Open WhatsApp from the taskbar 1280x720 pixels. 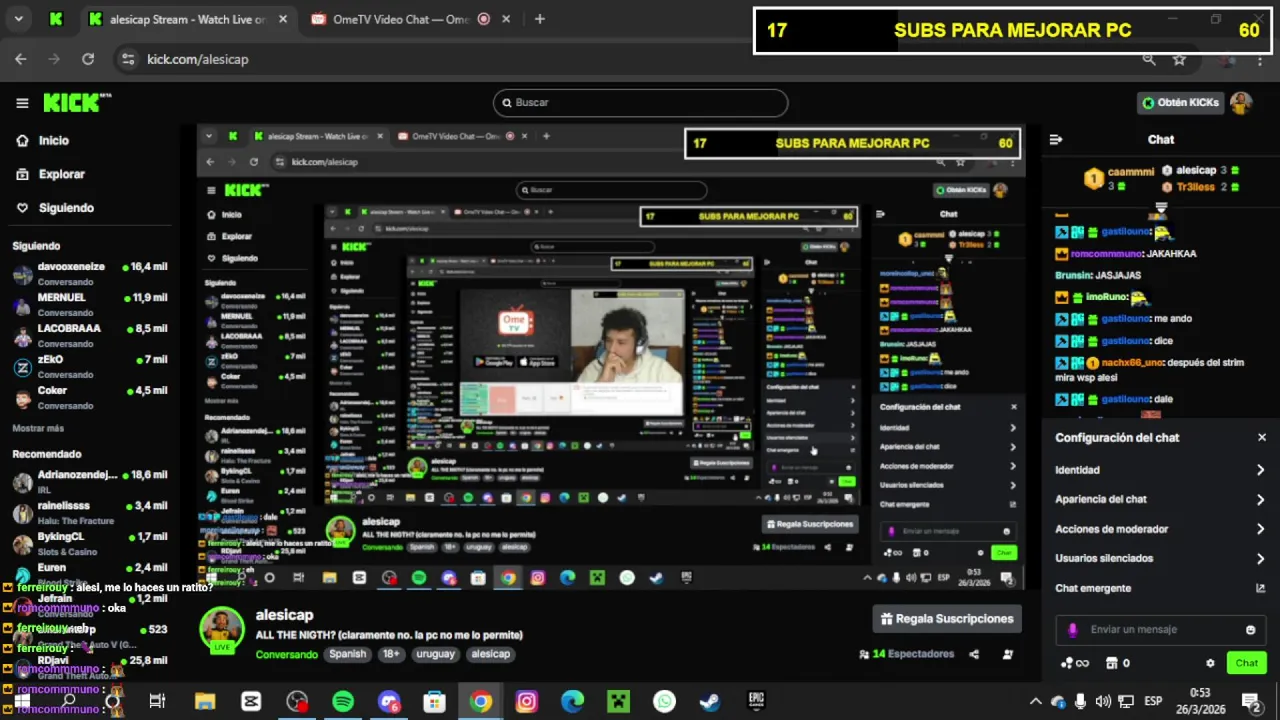click(x=664, y=702)
